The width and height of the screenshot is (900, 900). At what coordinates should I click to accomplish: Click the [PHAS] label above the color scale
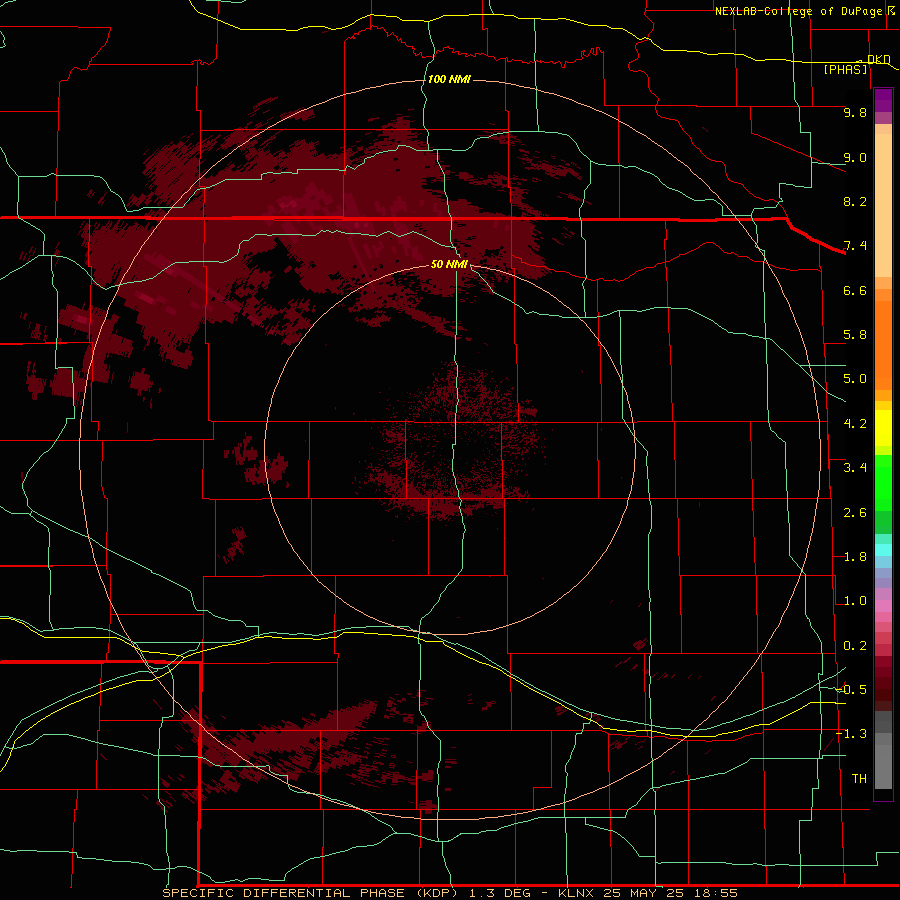(x=845, y=69)
